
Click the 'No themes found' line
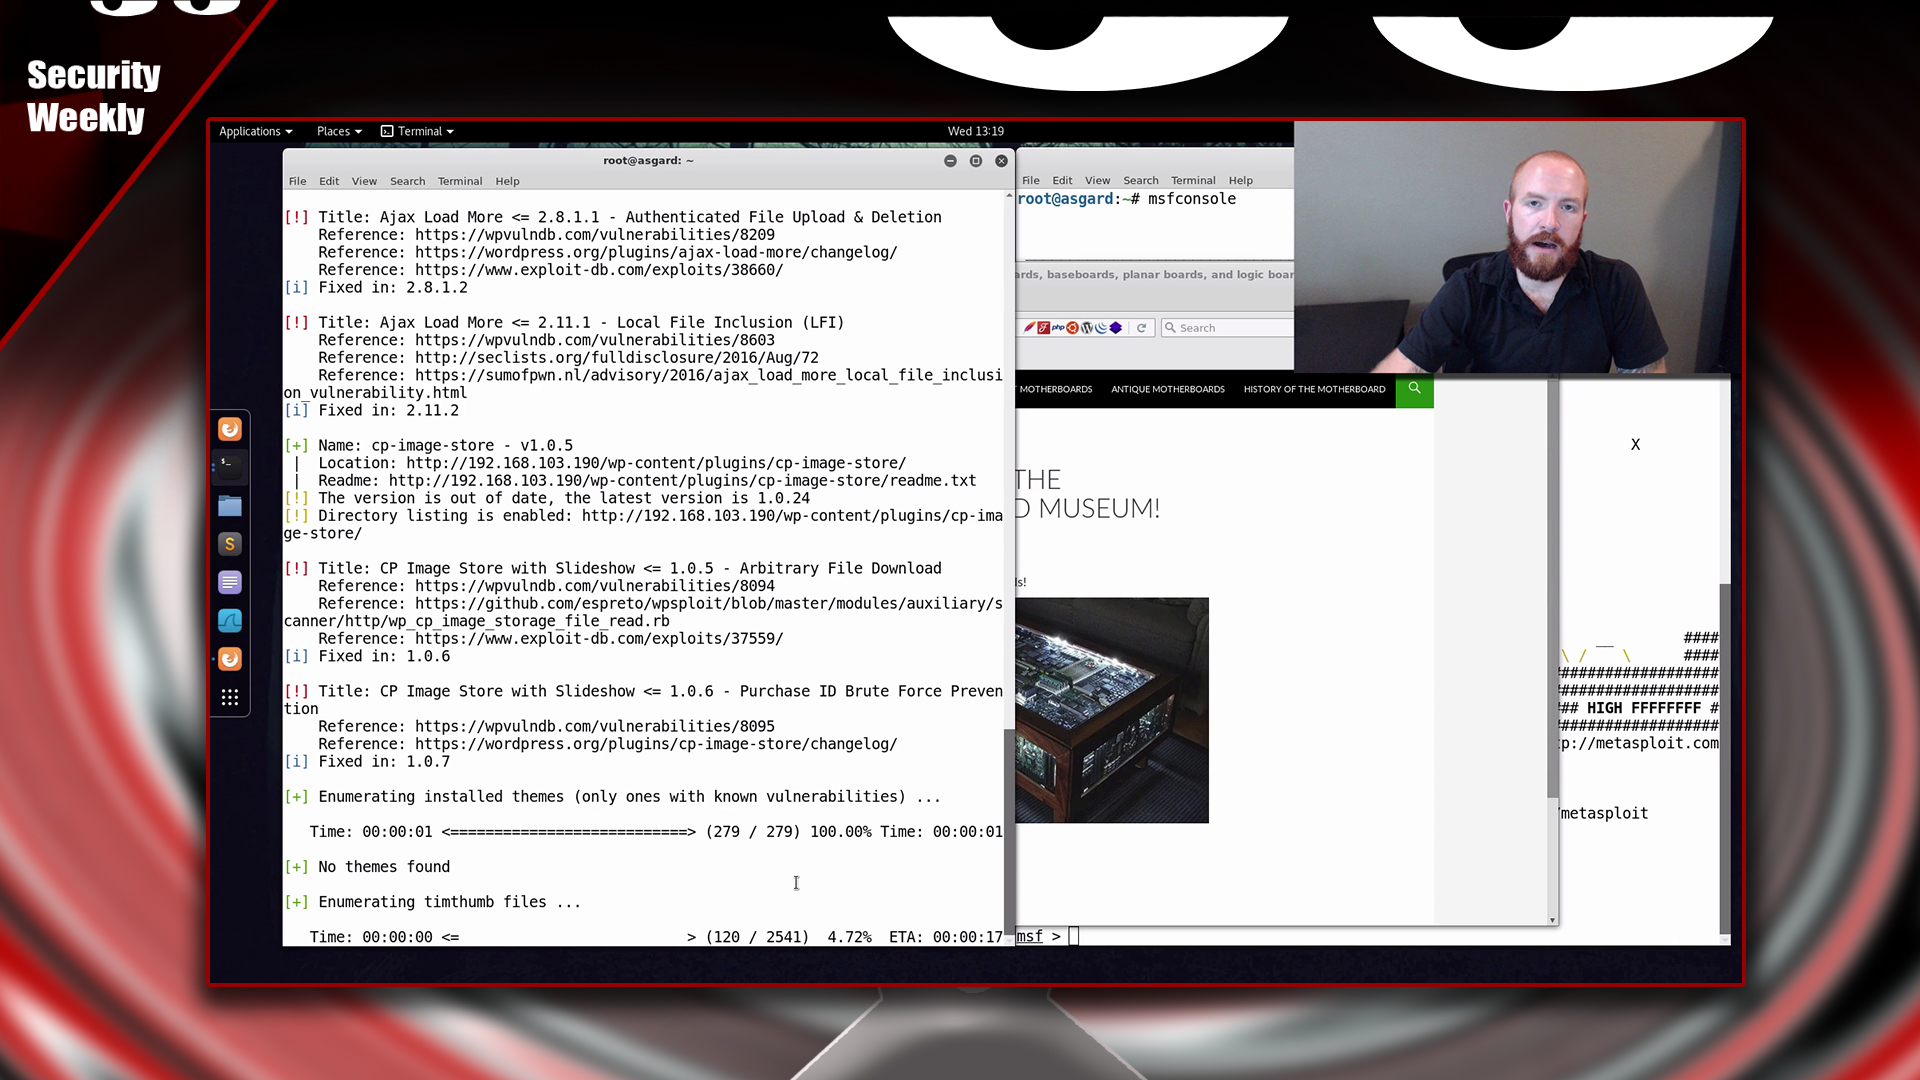coord(367,867)
